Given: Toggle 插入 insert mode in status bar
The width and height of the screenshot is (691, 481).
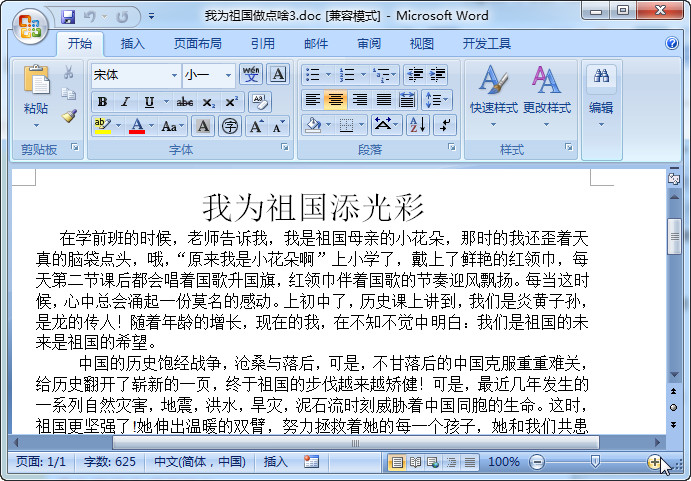Looking at the screenshot, I should click(276, 462).
